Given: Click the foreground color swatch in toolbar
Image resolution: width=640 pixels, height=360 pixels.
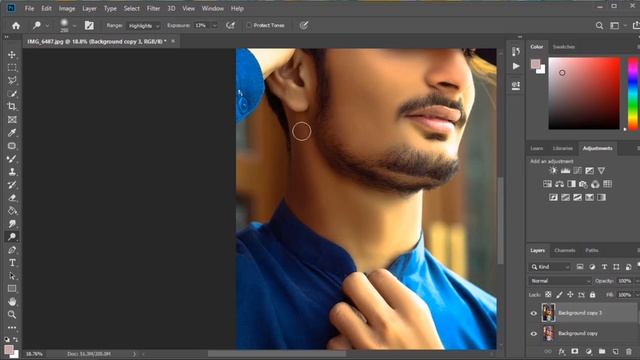Looking at the screenshot, I should [8, 350].
